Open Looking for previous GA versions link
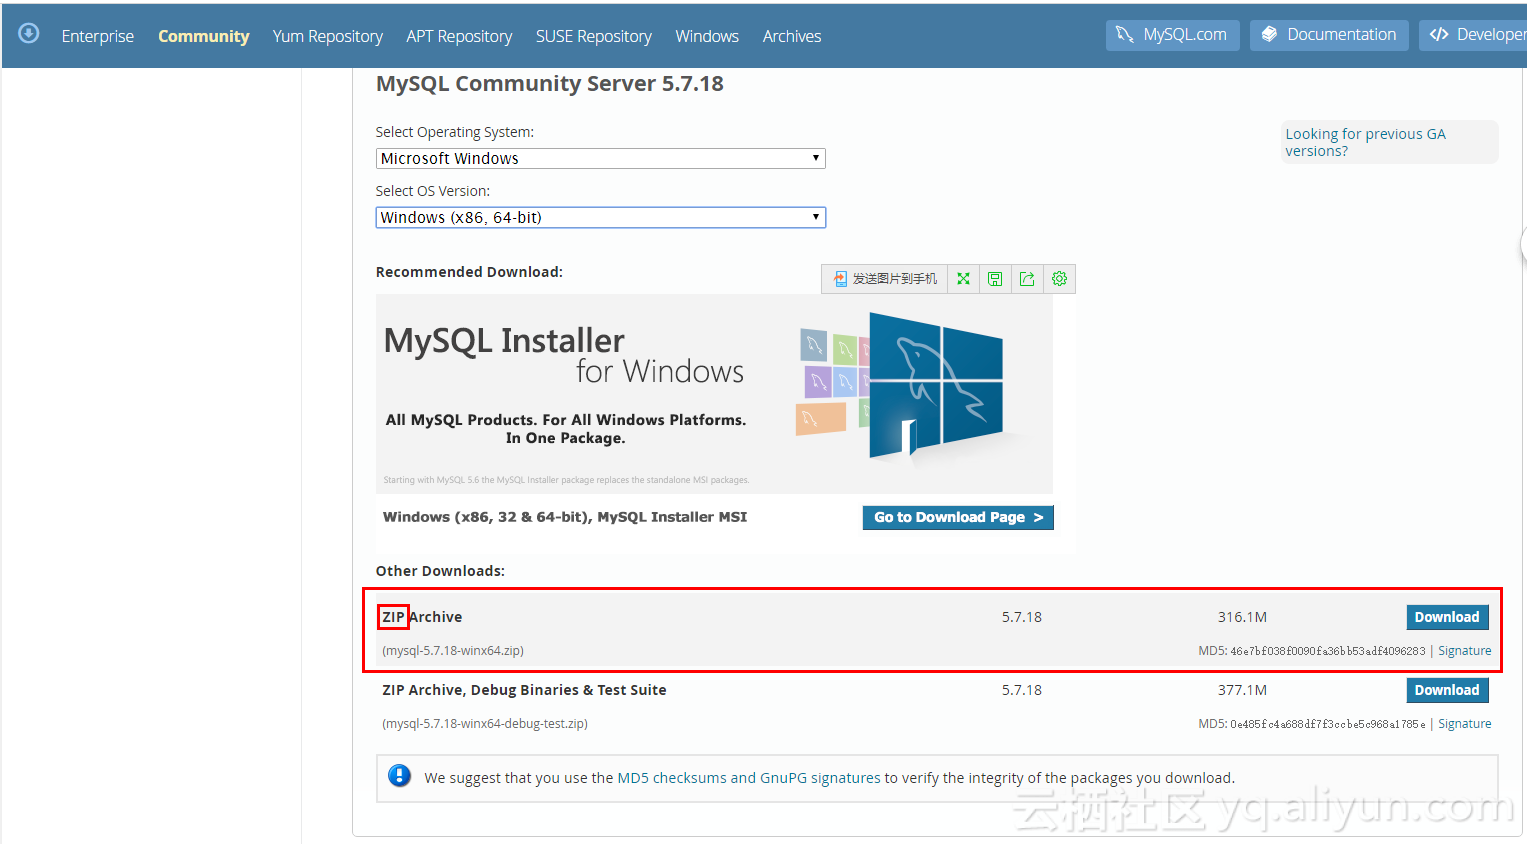Image resolution: width=1527 pixels, height=844 pixels. click(1365, 142)
